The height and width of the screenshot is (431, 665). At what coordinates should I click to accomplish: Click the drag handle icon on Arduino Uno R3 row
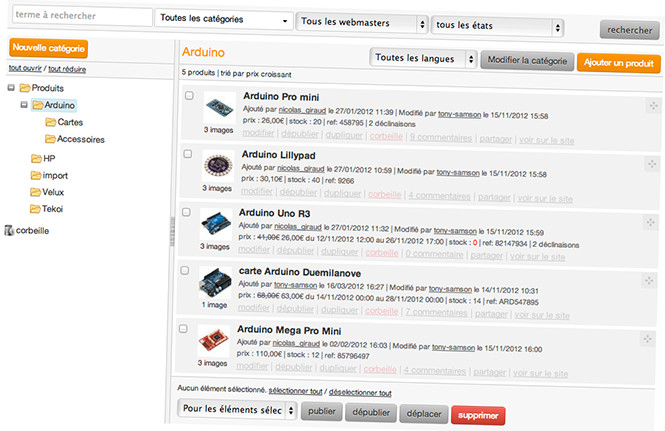[x=649, y=225]
